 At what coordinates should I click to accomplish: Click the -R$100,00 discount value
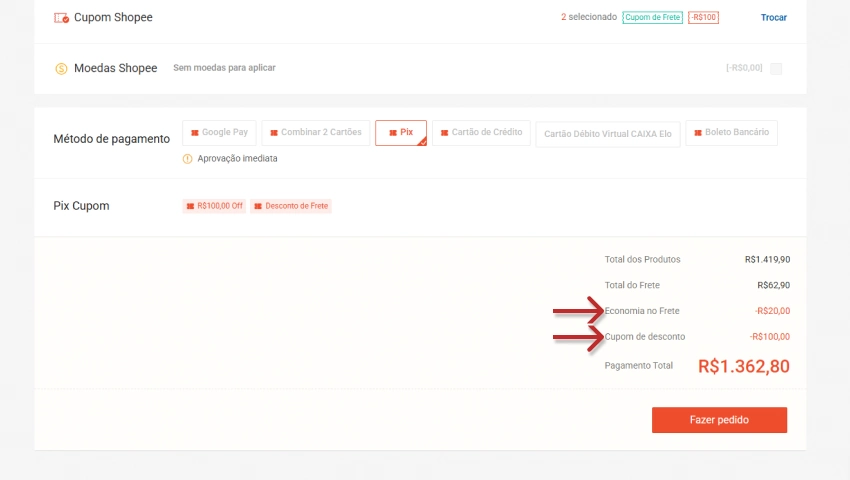coord(770,337)
